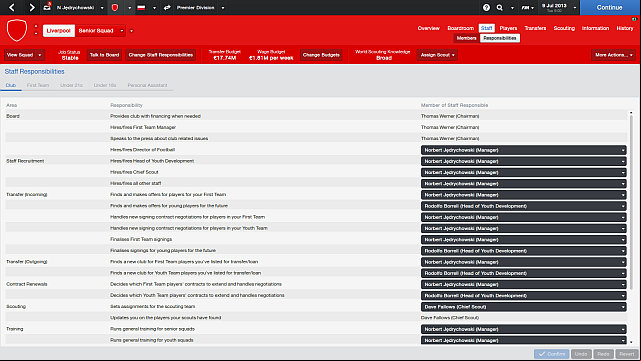Open the Information tab

click(x=595, y=28)
